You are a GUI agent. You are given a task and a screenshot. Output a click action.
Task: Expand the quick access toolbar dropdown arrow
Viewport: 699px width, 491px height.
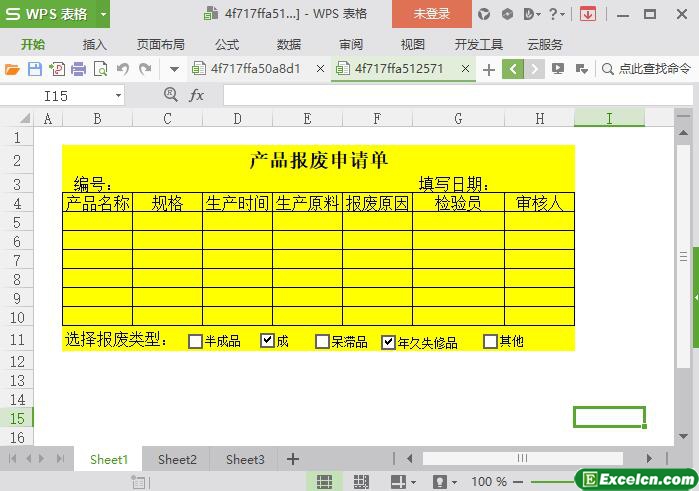pyautogui.click(x=174, y=69)
